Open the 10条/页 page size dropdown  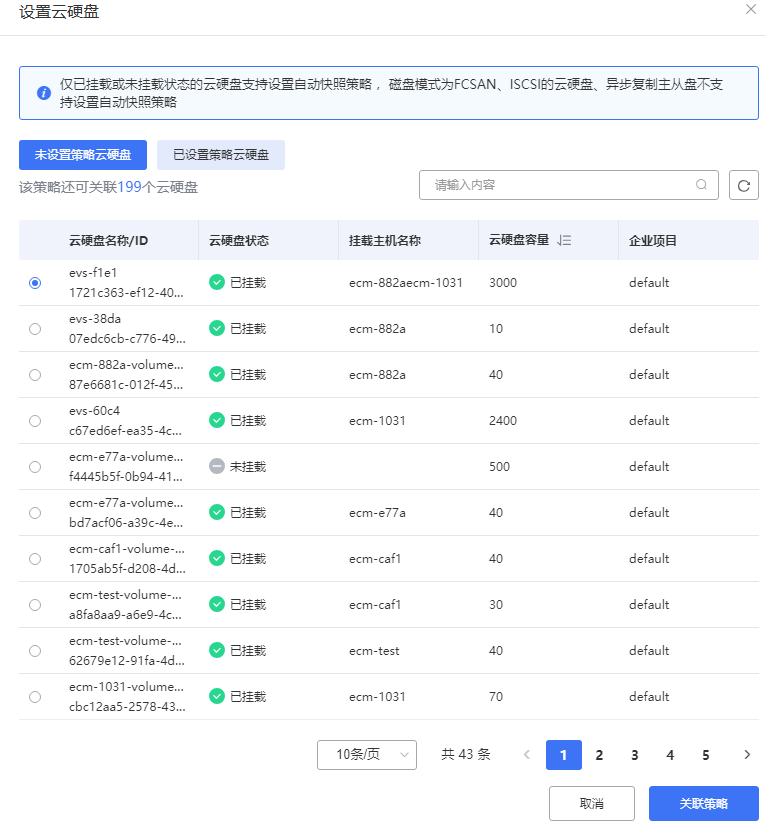point(367,755)
